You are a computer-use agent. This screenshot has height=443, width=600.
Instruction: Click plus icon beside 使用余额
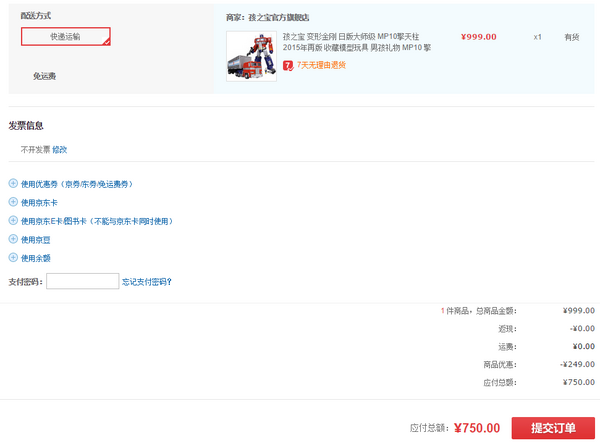pos(13,257)
